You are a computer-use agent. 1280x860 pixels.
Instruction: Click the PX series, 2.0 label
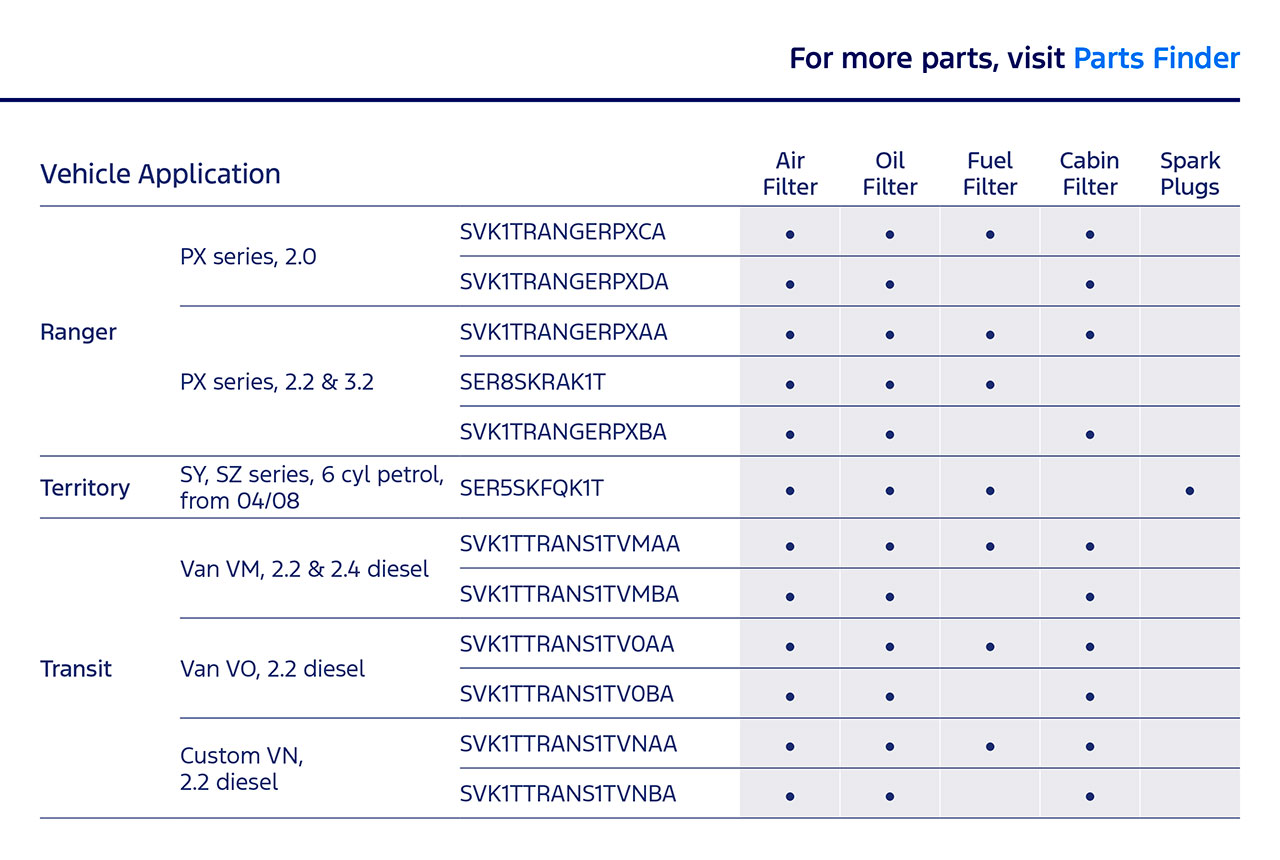click(248, 257)
